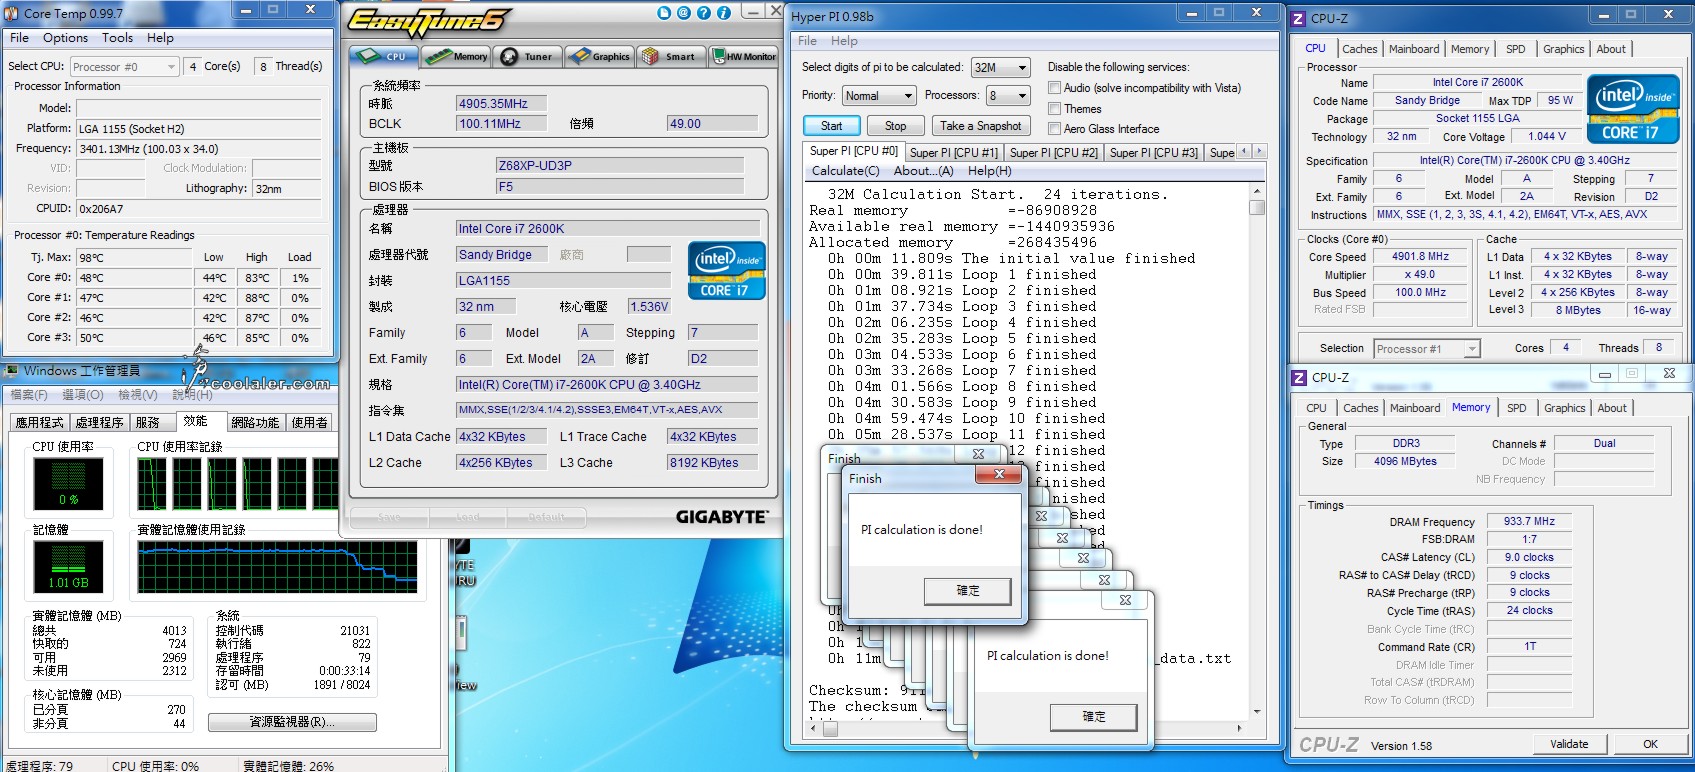
Task: Click the up arrow of Hyper PI log scrollbar
Action: click(1257, 193)
